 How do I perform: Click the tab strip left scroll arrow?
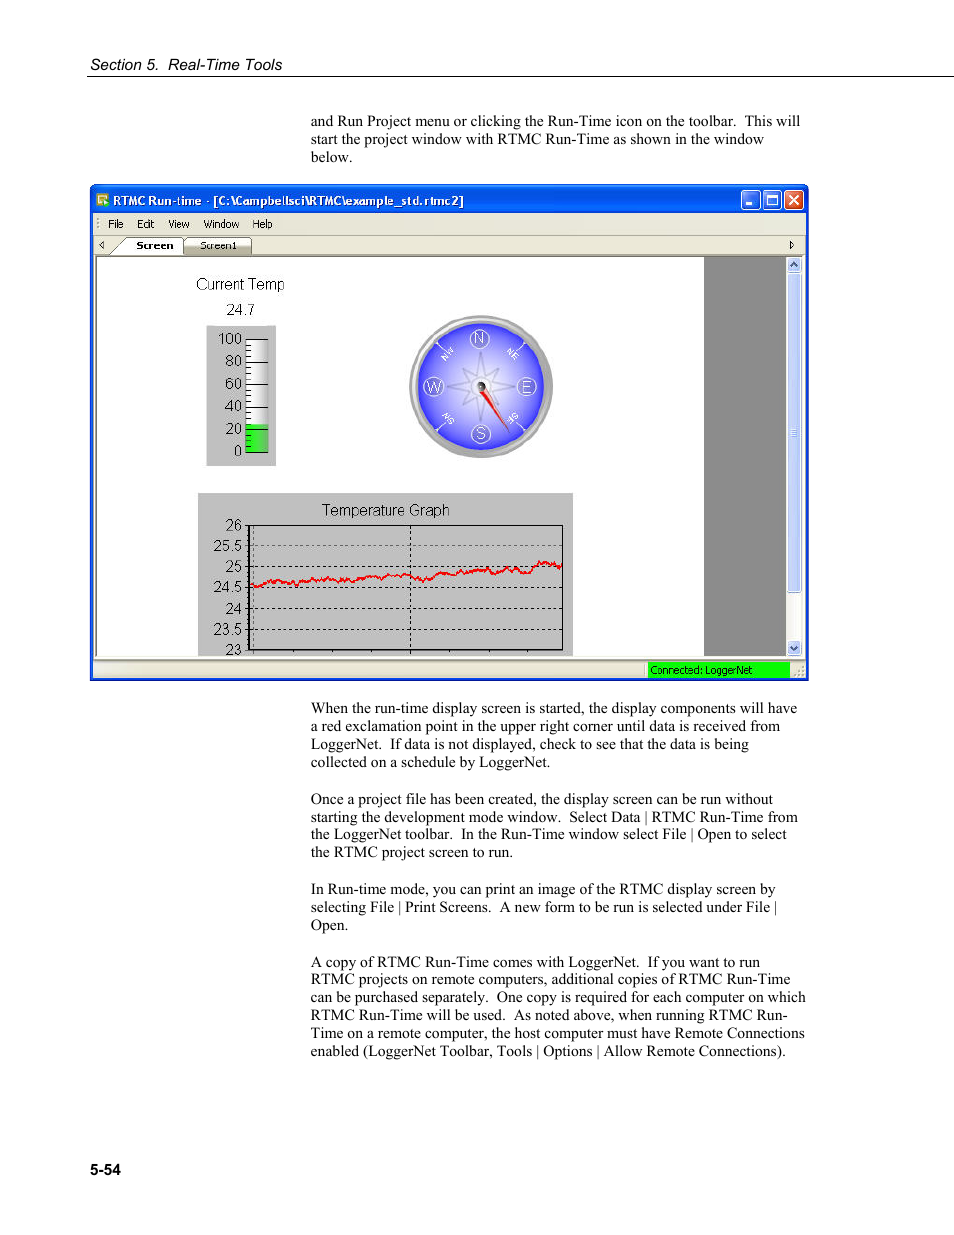(102, 245)
